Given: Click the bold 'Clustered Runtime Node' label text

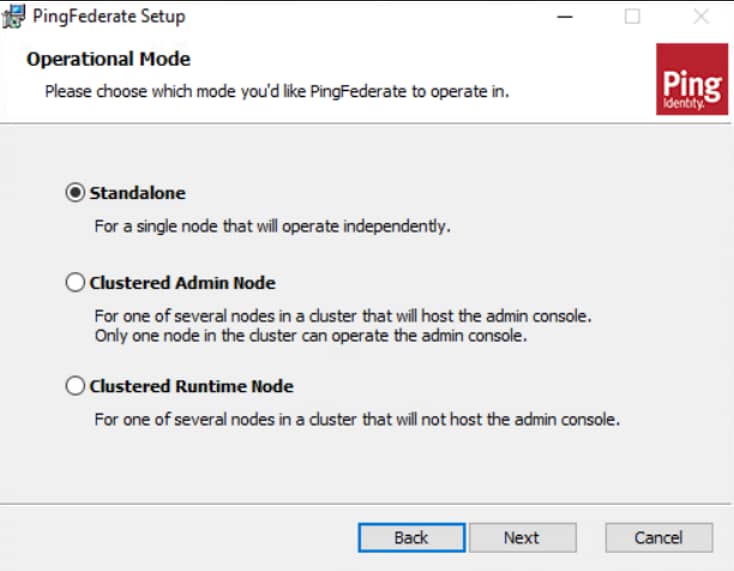Looking at the screenshot, I should click(191, 387).
